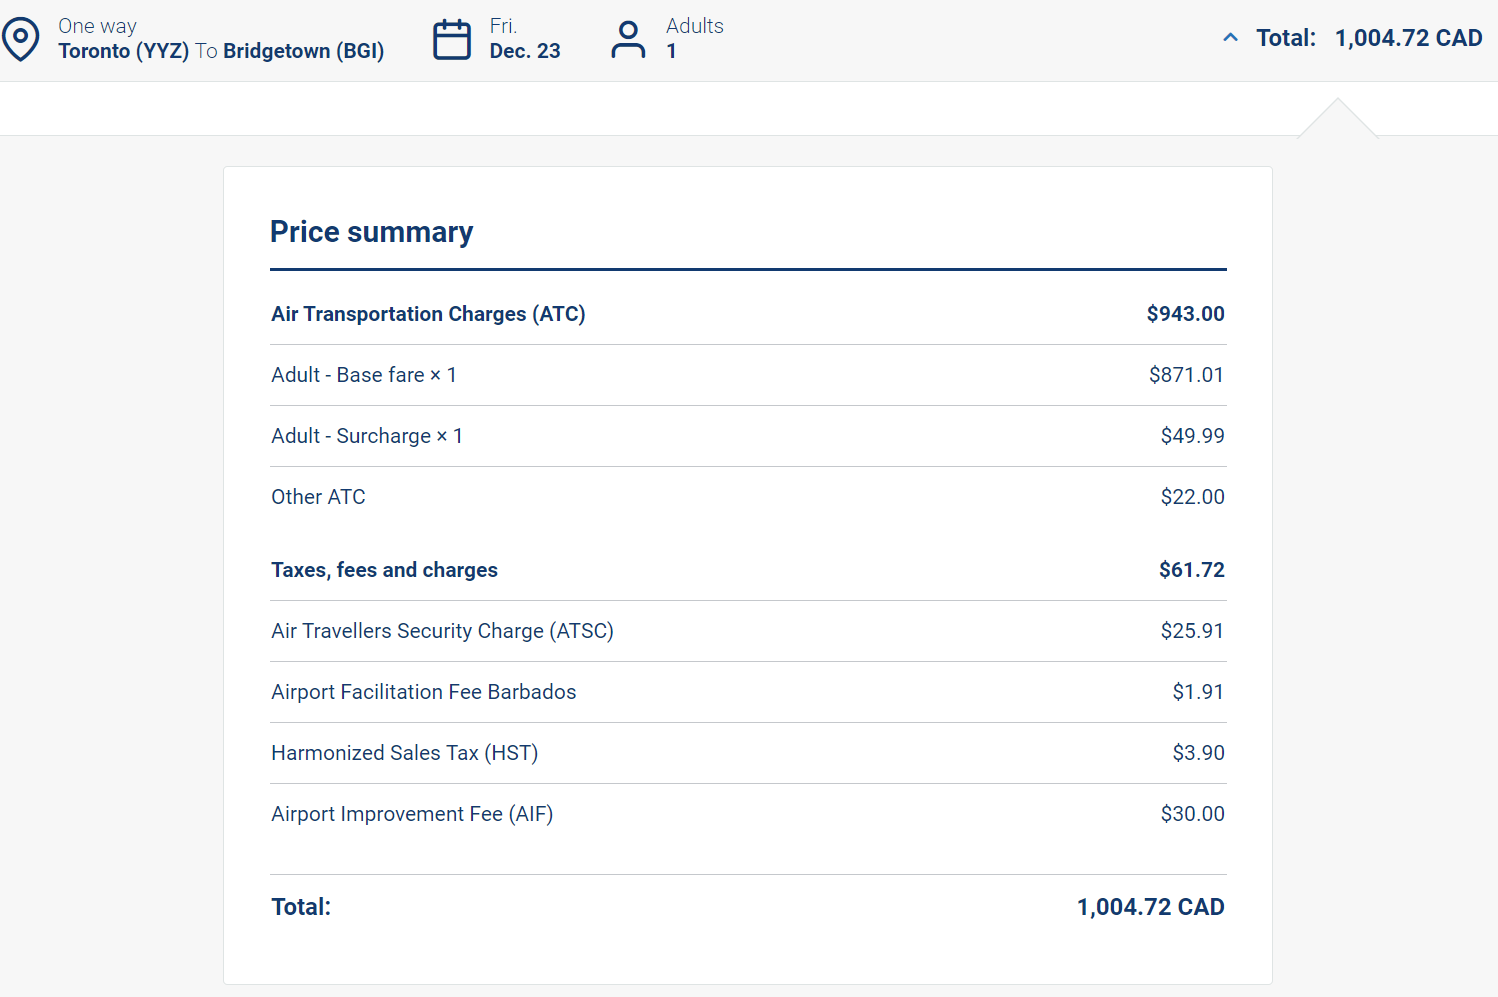Viewport: 1498px width, 997px height.
Task: Click the Adults count label
Action: pos(694,26)
